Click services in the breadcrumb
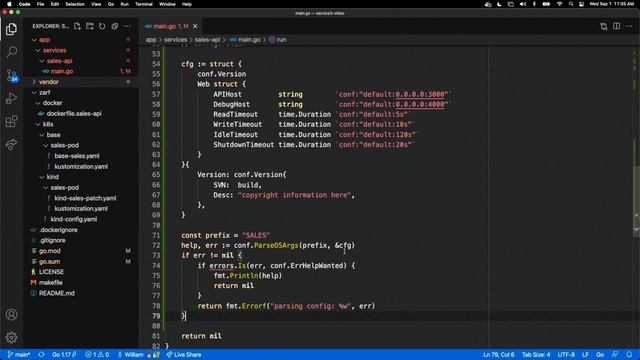Viewport: 640px width, 360px height. tap(176, 40)
